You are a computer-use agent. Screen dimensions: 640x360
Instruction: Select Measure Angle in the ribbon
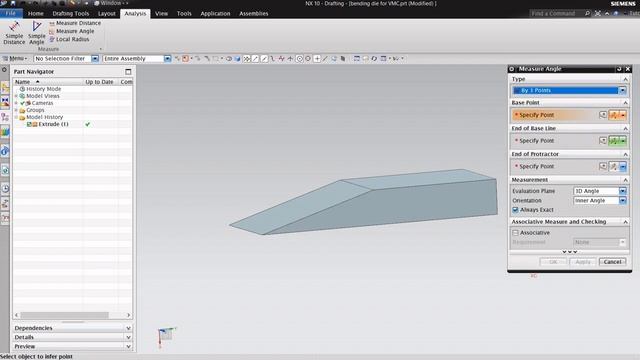(71, 31)
